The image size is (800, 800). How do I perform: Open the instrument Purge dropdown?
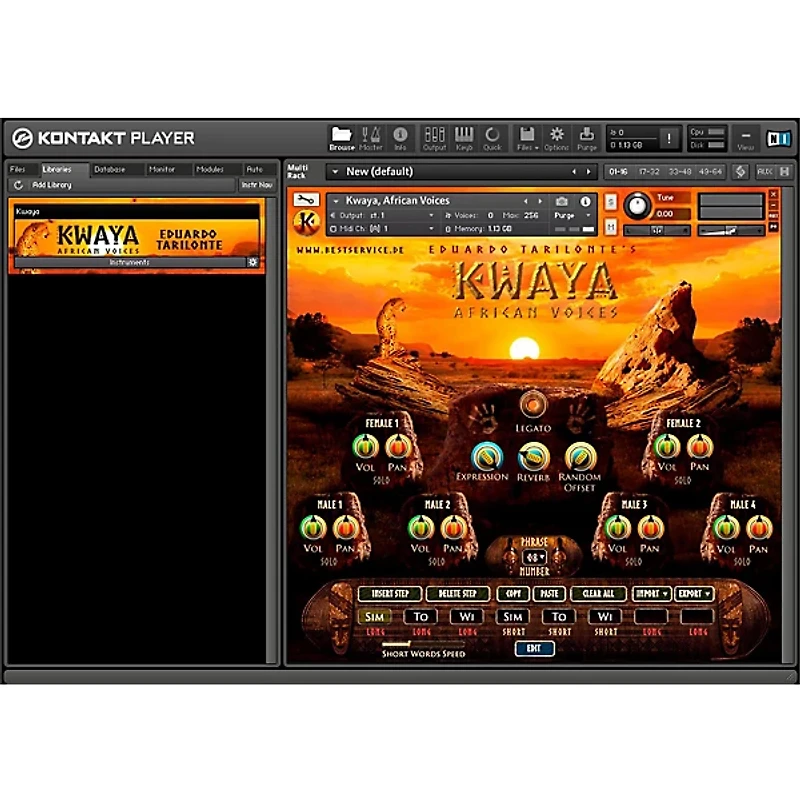pos(573,215)
